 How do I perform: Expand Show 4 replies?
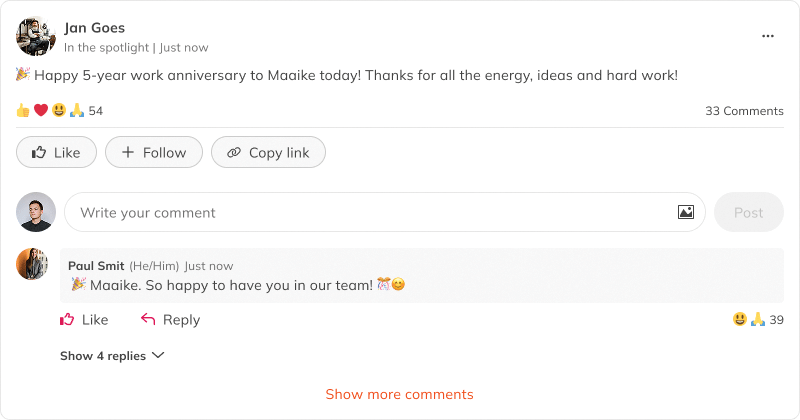pyautogui.click(x=112, y=356)
